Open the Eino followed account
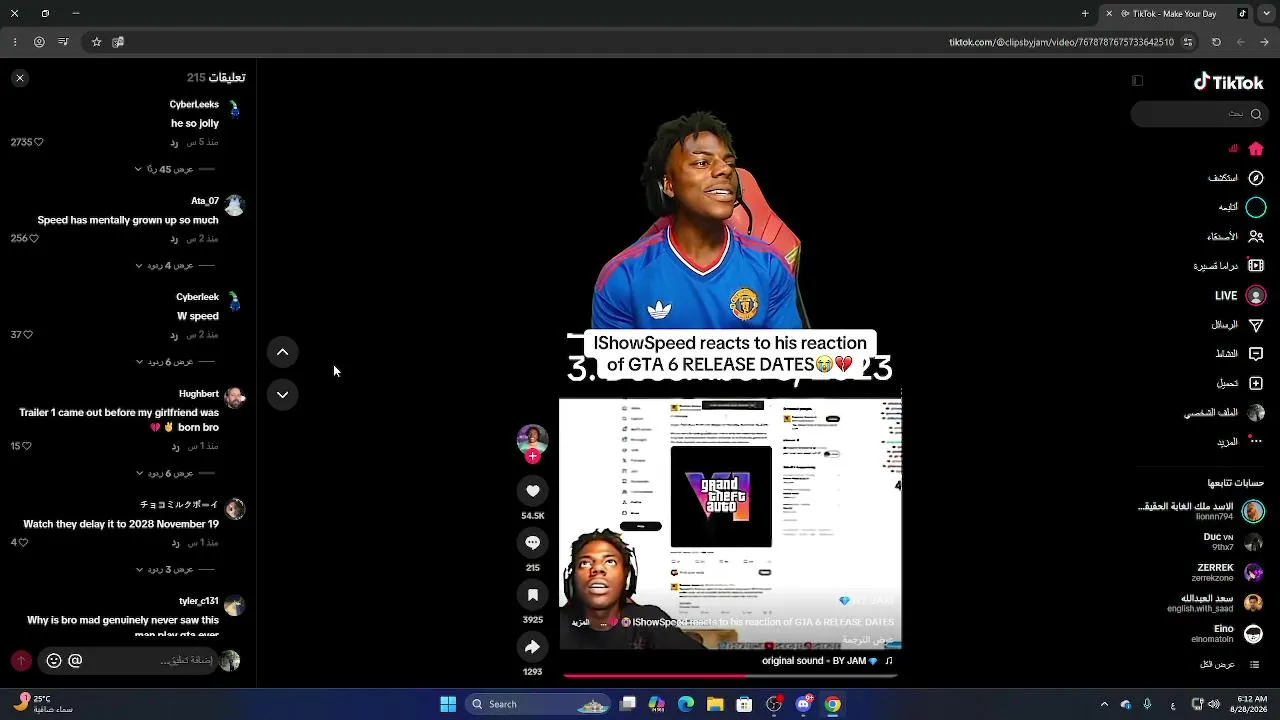 [1227, 633]
